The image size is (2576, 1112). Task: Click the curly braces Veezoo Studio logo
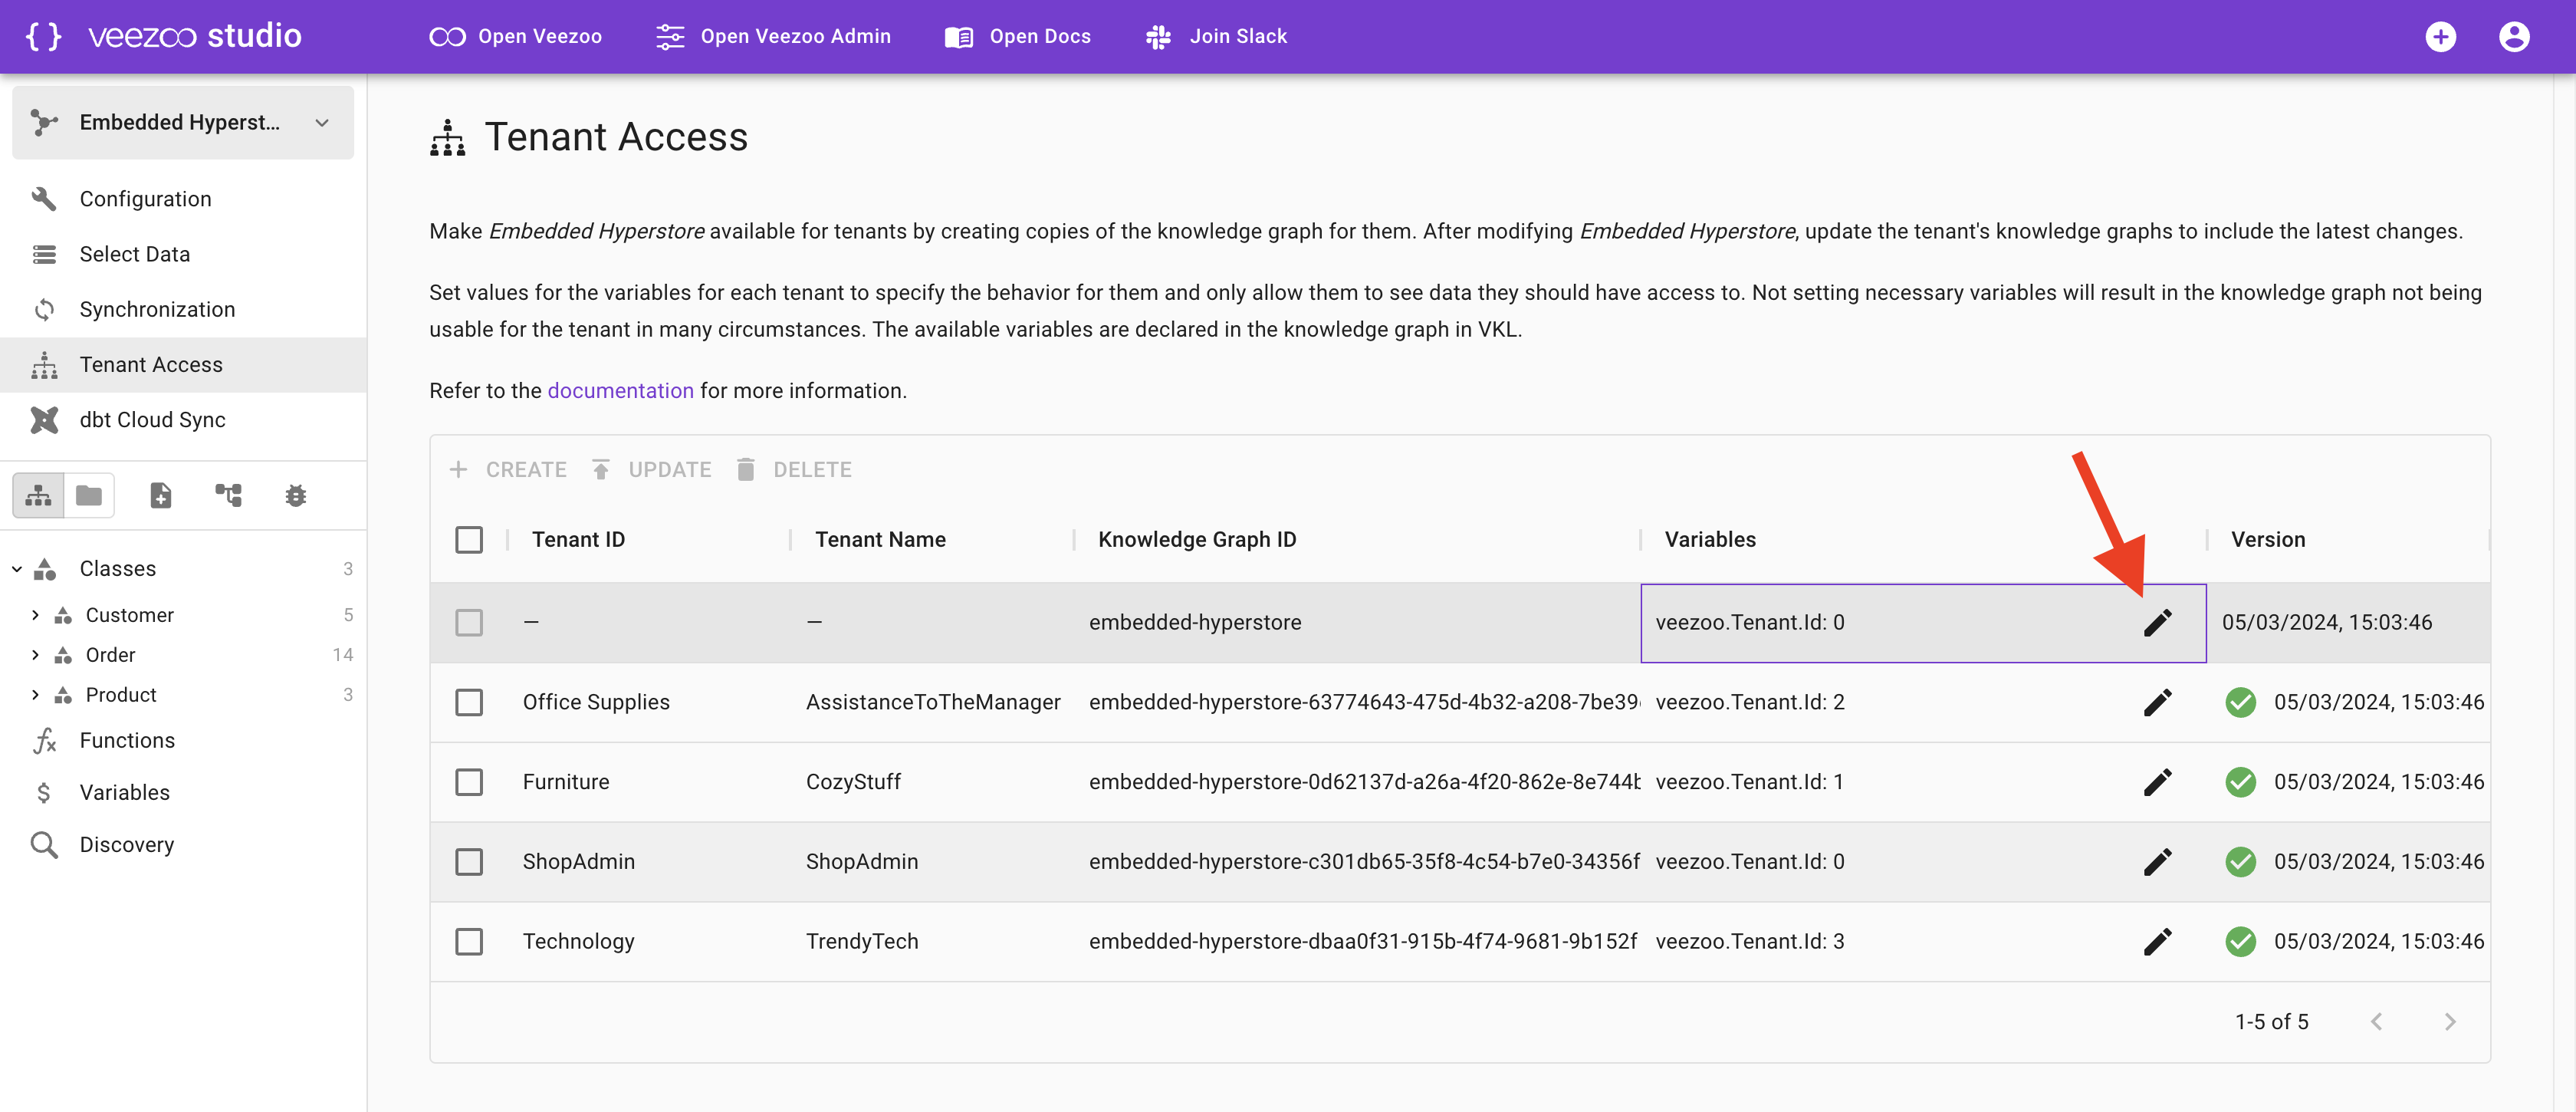[44, 36]
